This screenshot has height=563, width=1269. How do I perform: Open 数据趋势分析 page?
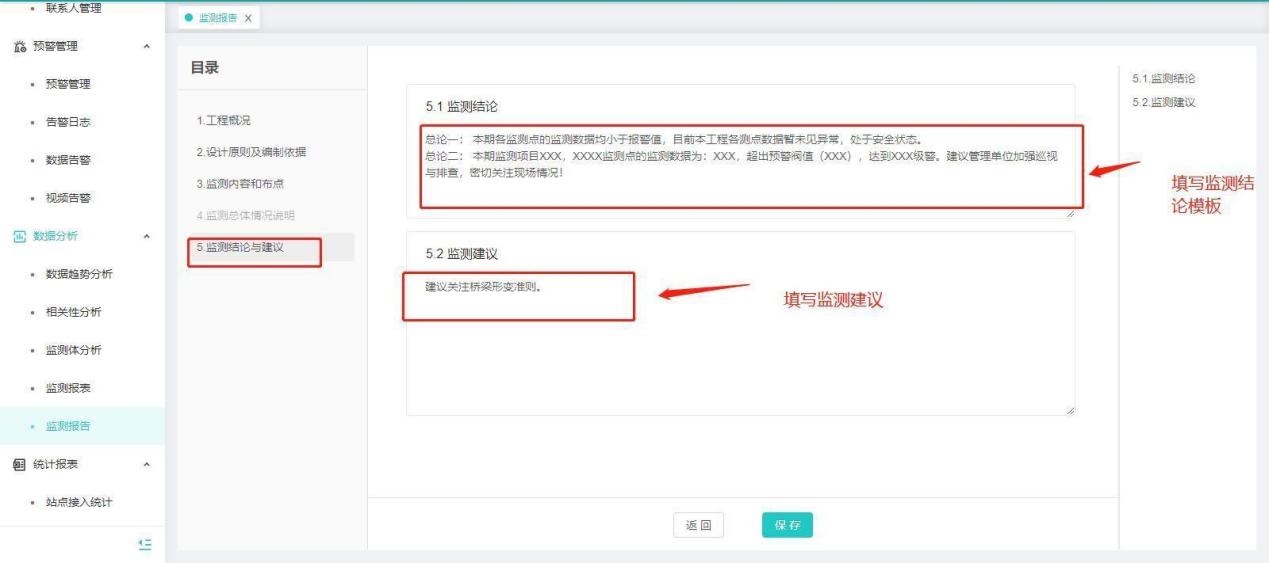[x=79, y=274]
